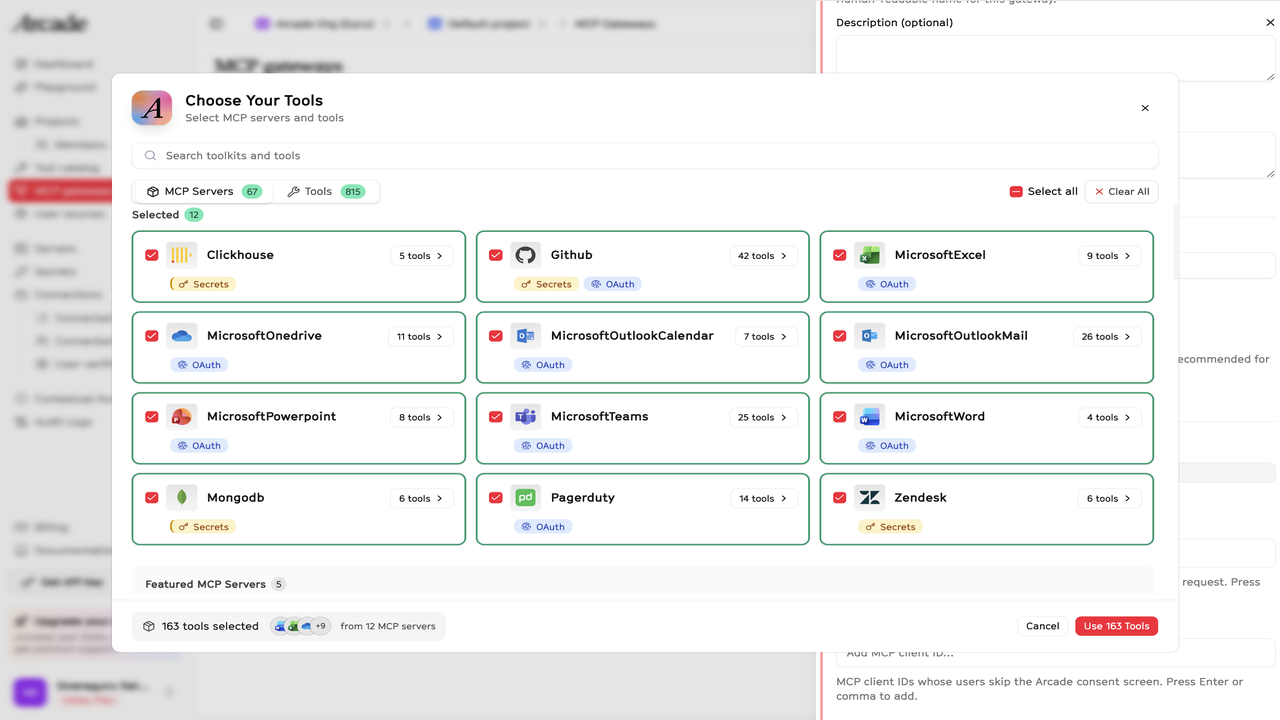Click the Description (optional) text area

click(x=1056, y=58)
